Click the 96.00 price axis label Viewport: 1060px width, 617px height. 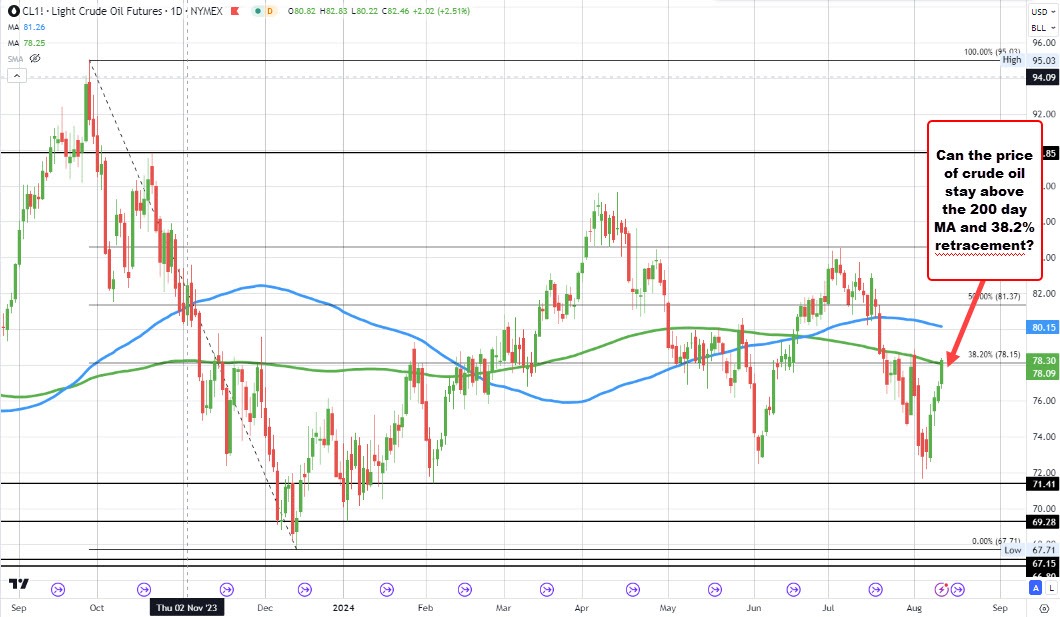tap(1044, 43)
